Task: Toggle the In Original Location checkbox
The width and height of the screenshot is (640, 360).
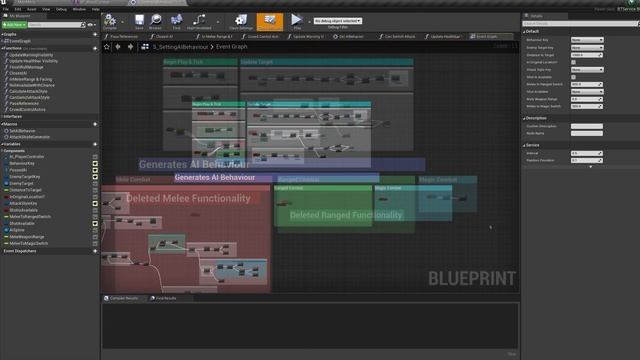Action: pyautogui.click(x=573, y=62)
